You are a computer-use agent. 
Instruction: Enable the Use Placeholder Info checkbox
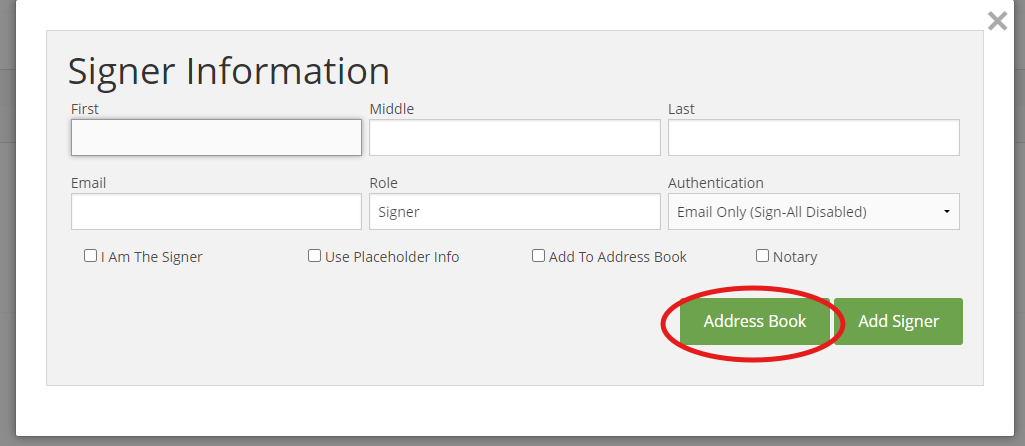pyautogui.click(x=314, y=256)
